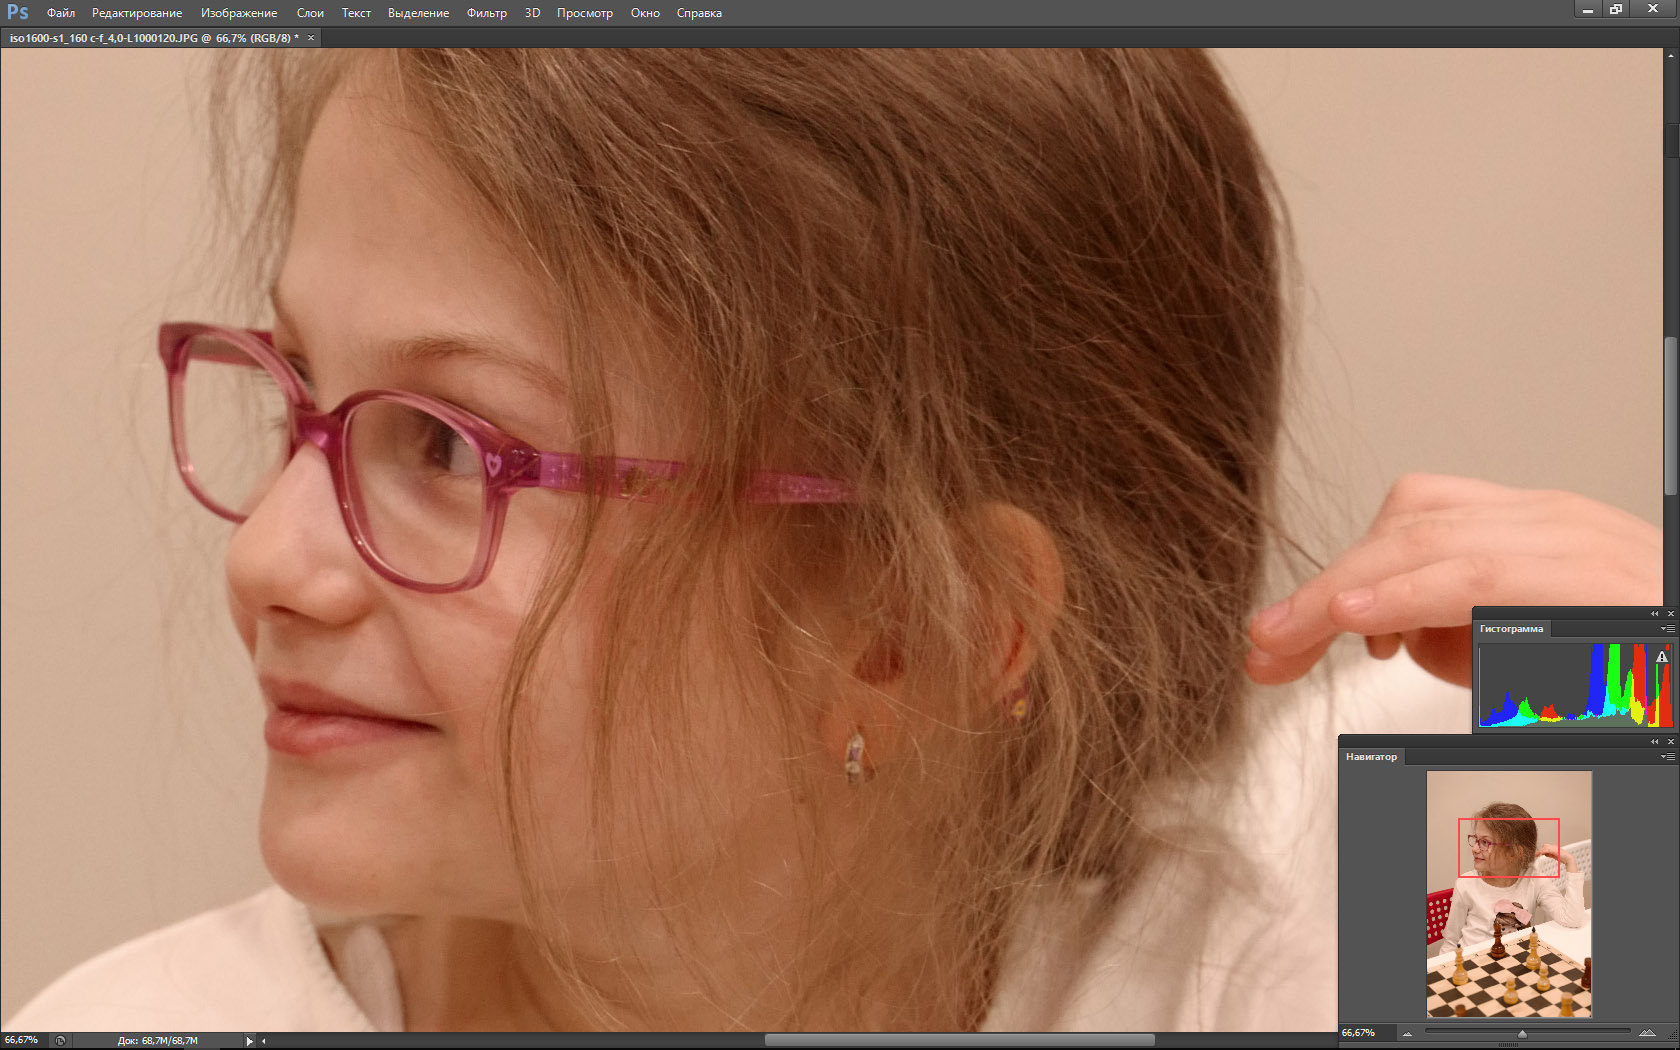Close the Навигатор panel
The width and height of the screenshot is (1680, 1050).
pos(1670,741)
